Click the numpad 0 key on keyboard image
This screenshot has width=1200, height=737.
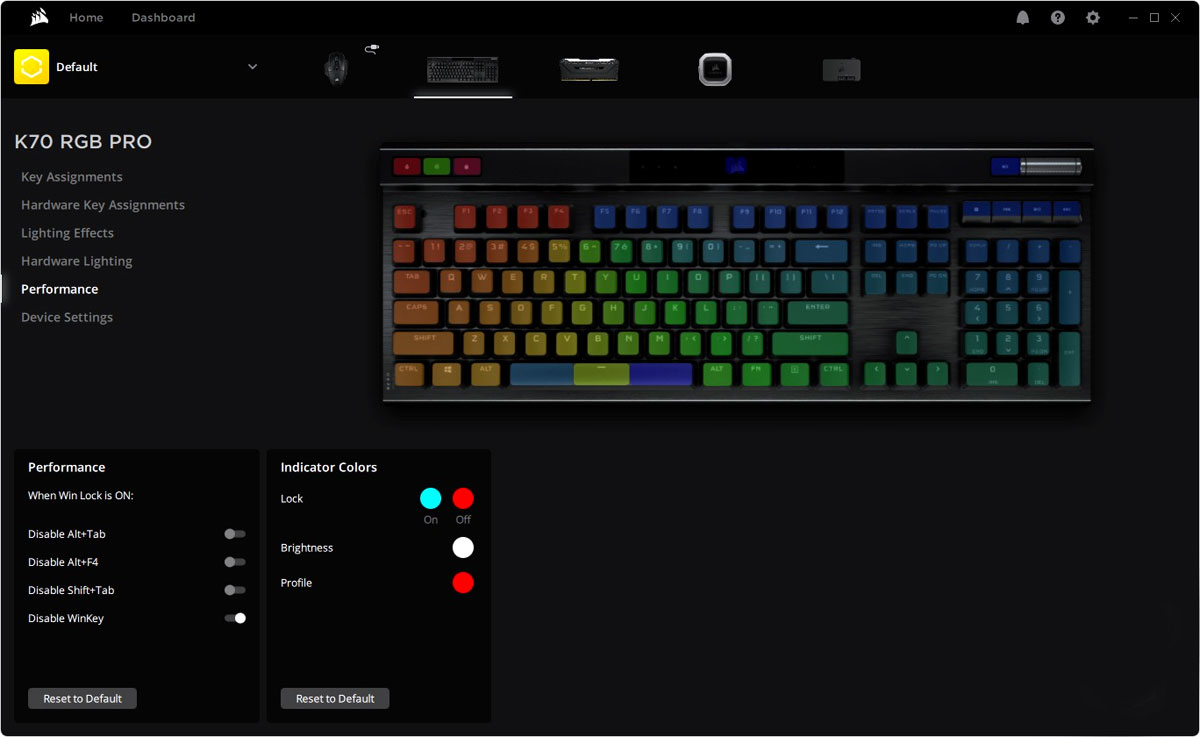(x=992, y=374)
